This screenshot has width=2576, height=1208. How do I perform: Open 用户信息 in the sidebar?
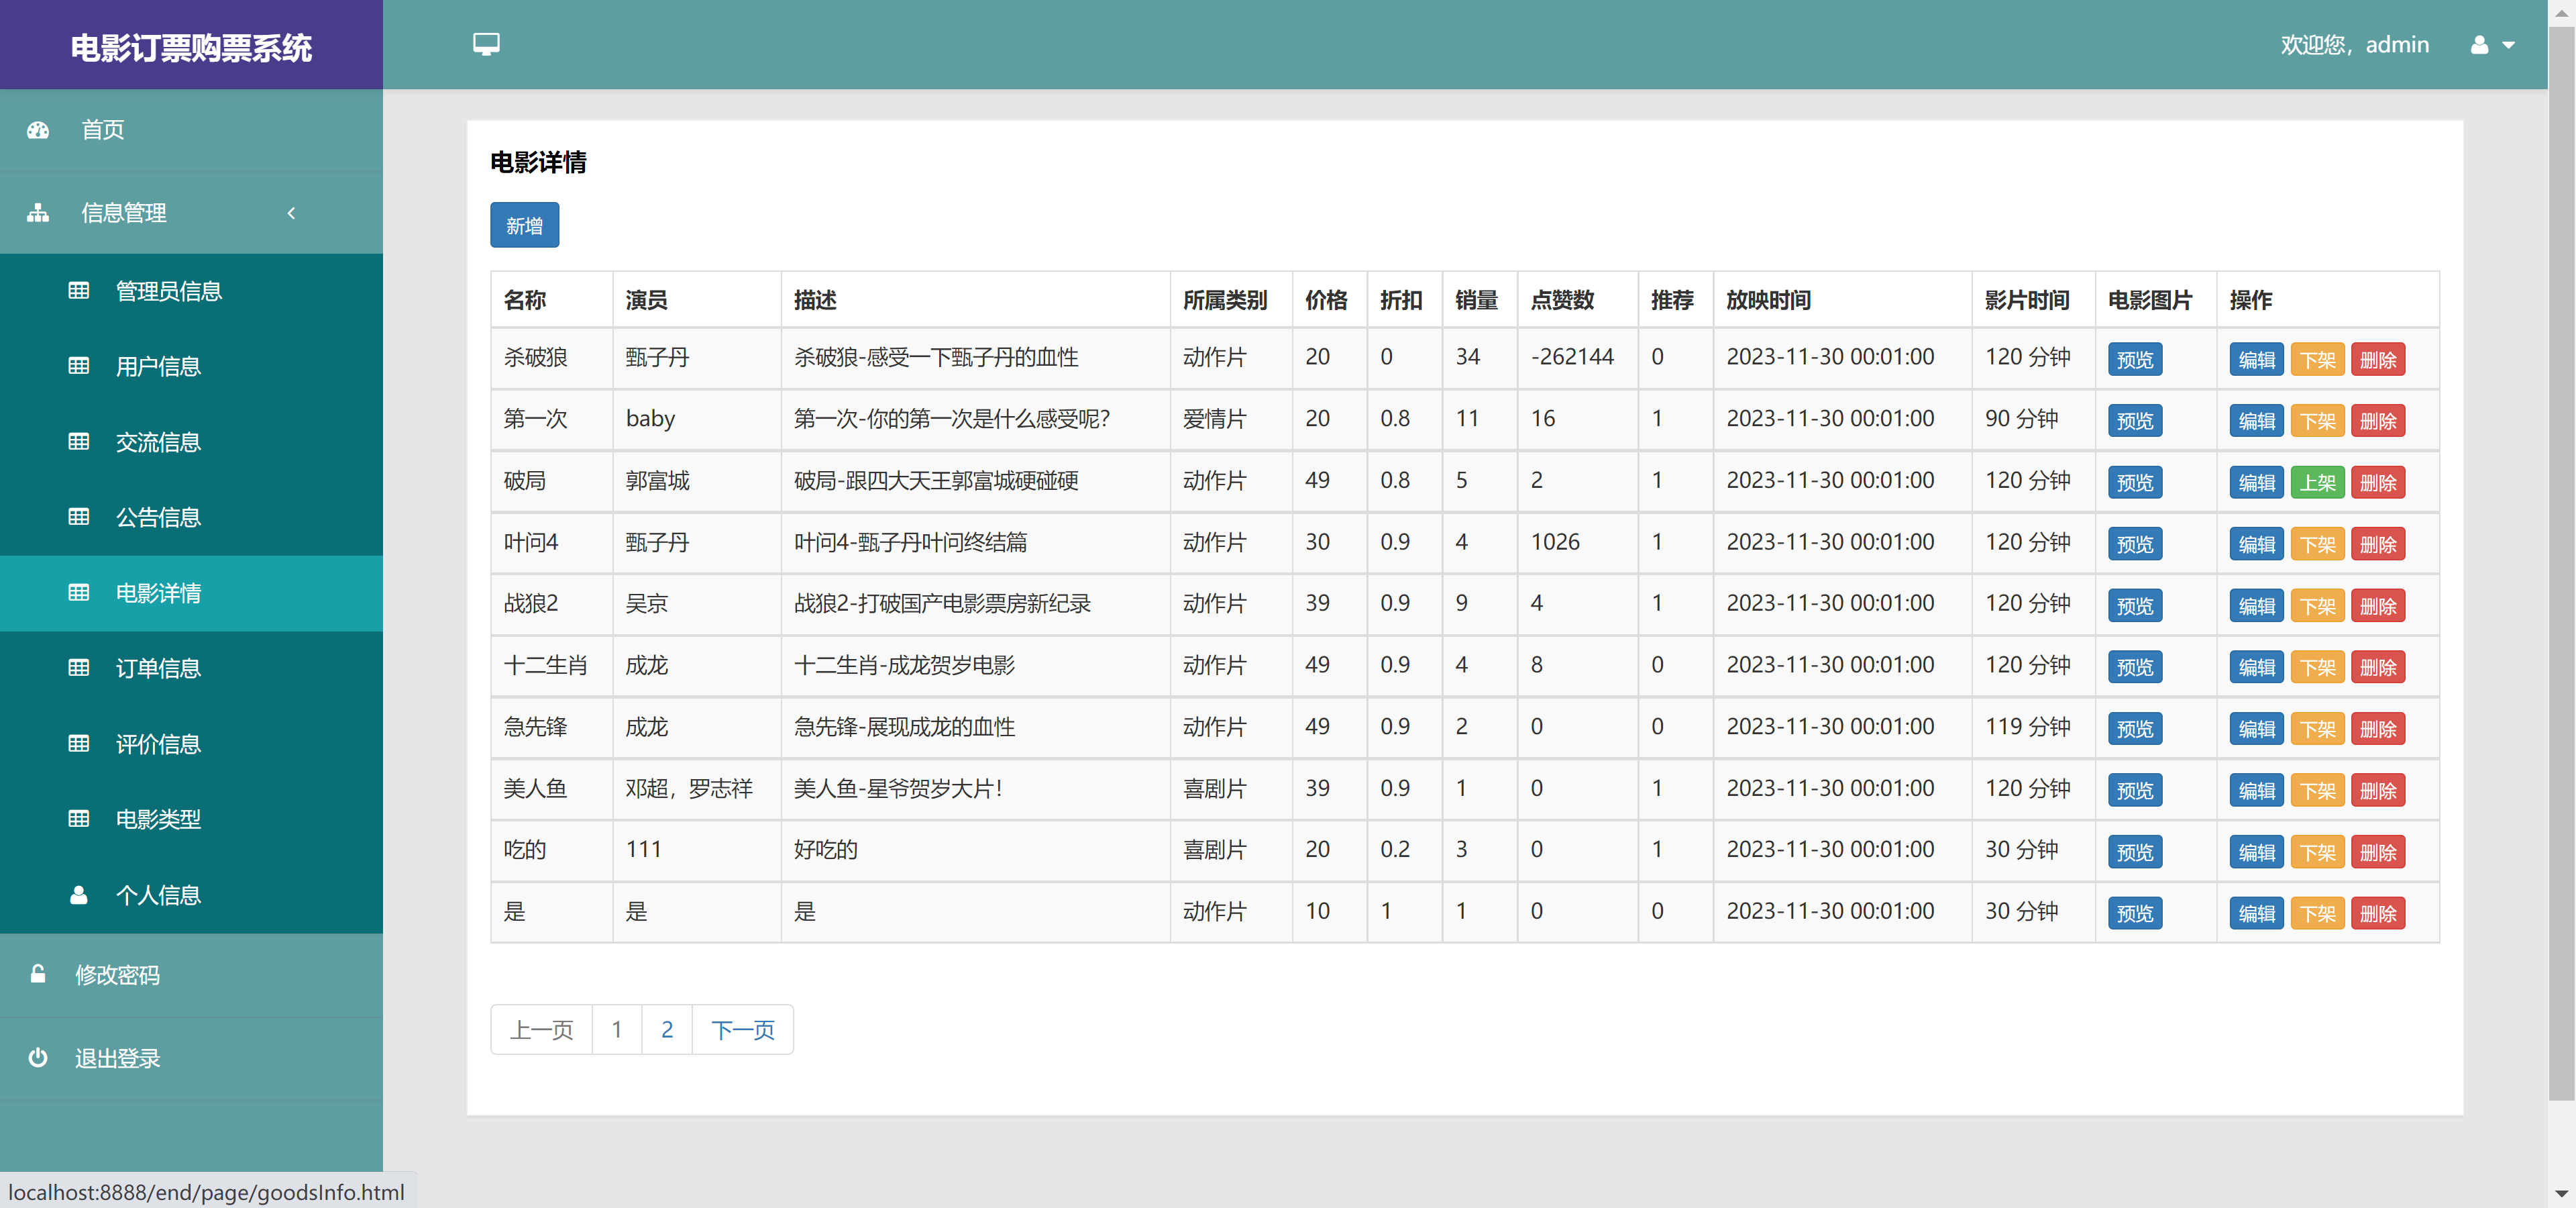[158, 367]
